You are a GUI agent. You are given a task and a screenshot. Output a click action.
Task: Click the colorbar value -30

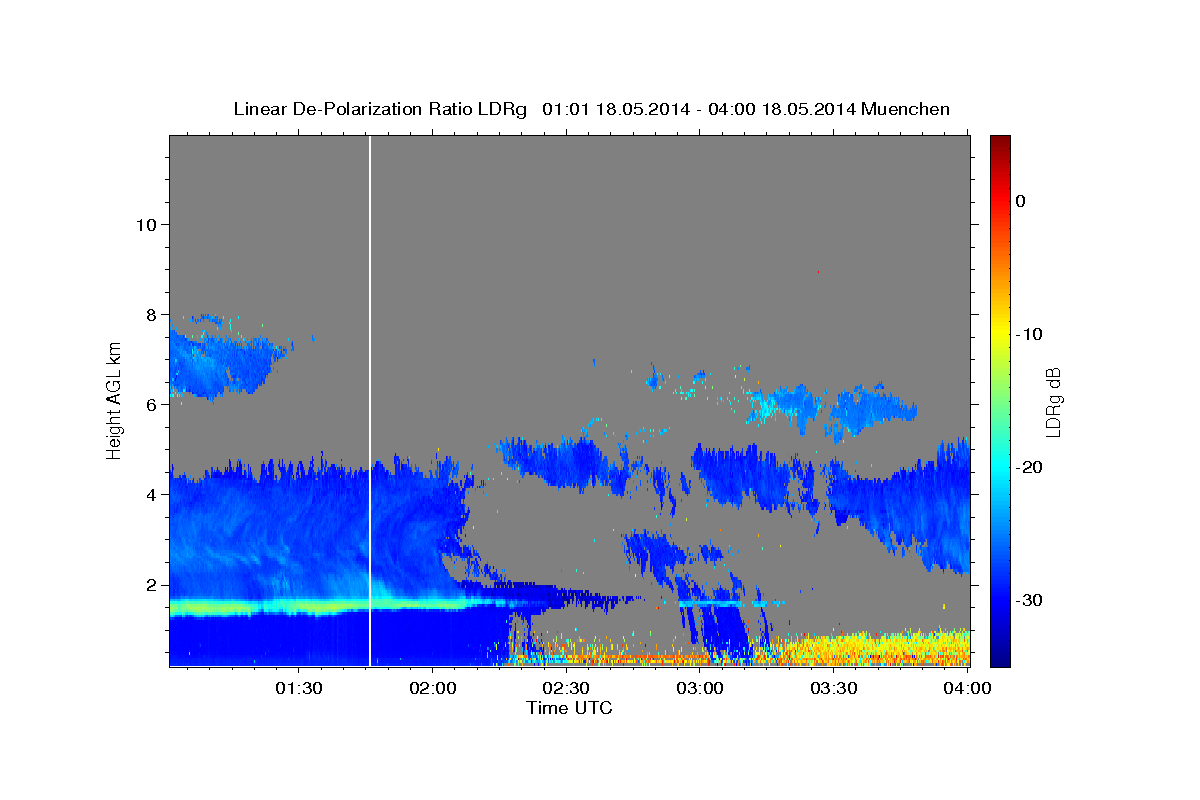1029,600
